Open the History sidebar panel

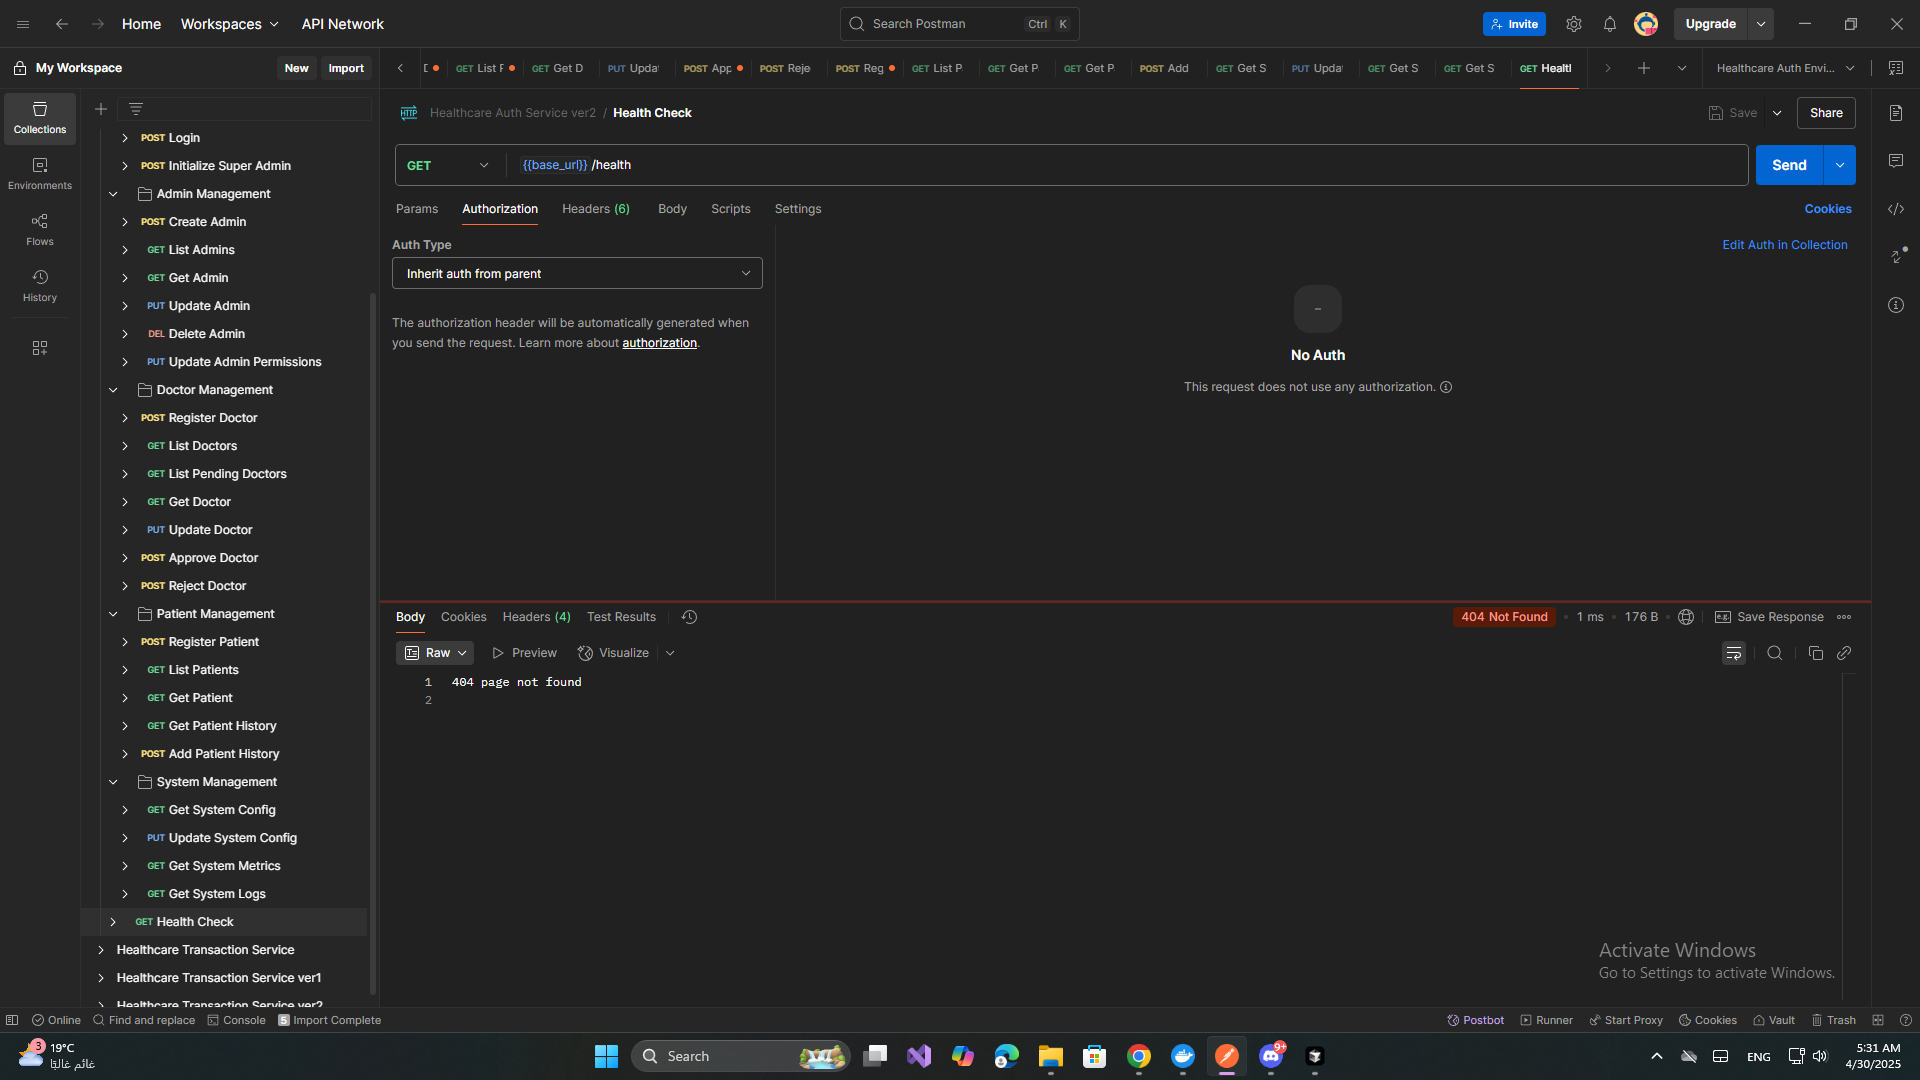pyautogui.click(x=40, y=285)
